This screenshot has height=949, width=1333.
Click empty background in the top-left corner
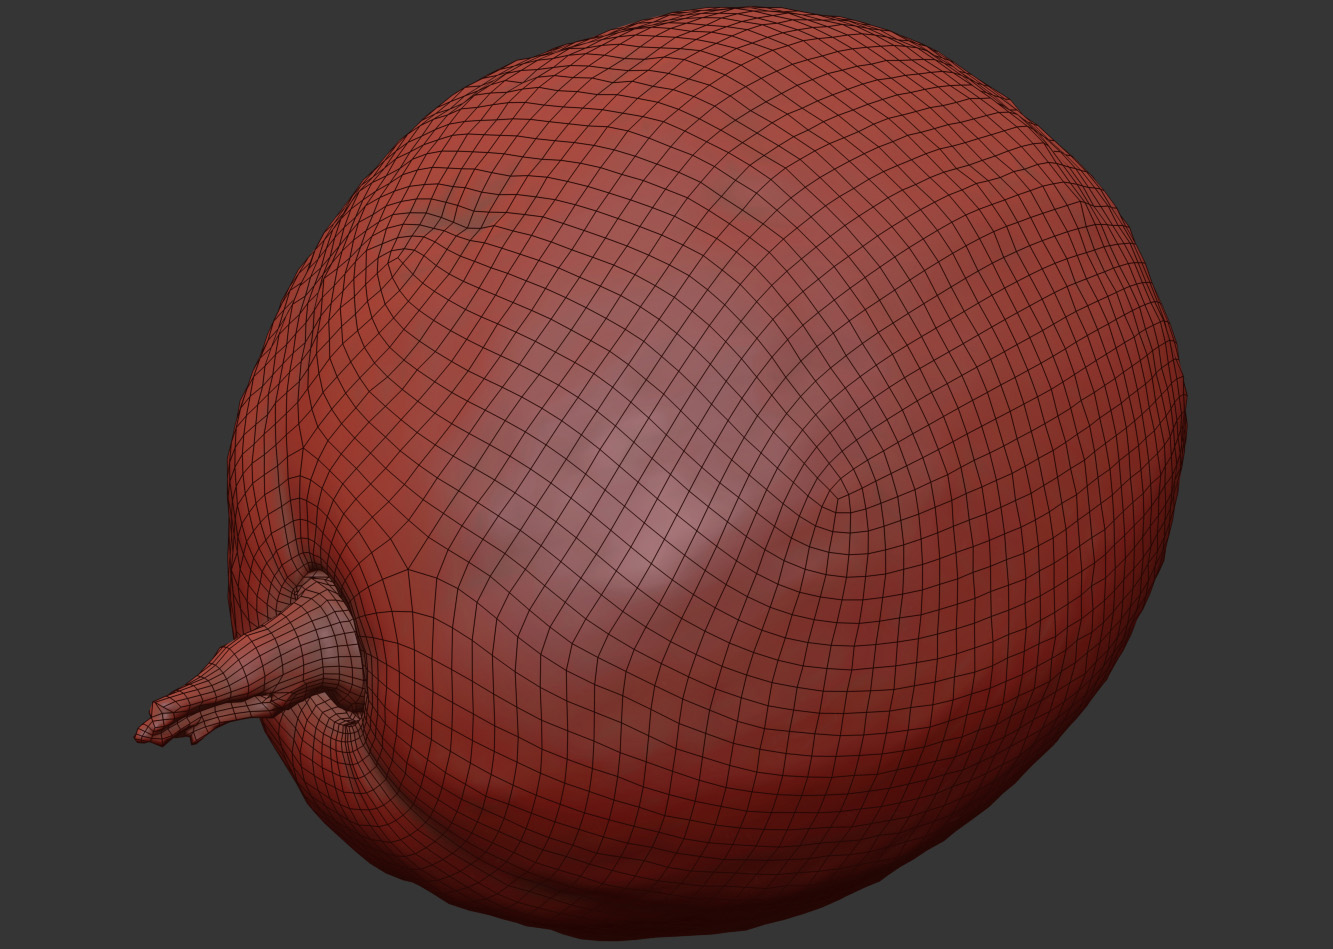coord(80,80)
